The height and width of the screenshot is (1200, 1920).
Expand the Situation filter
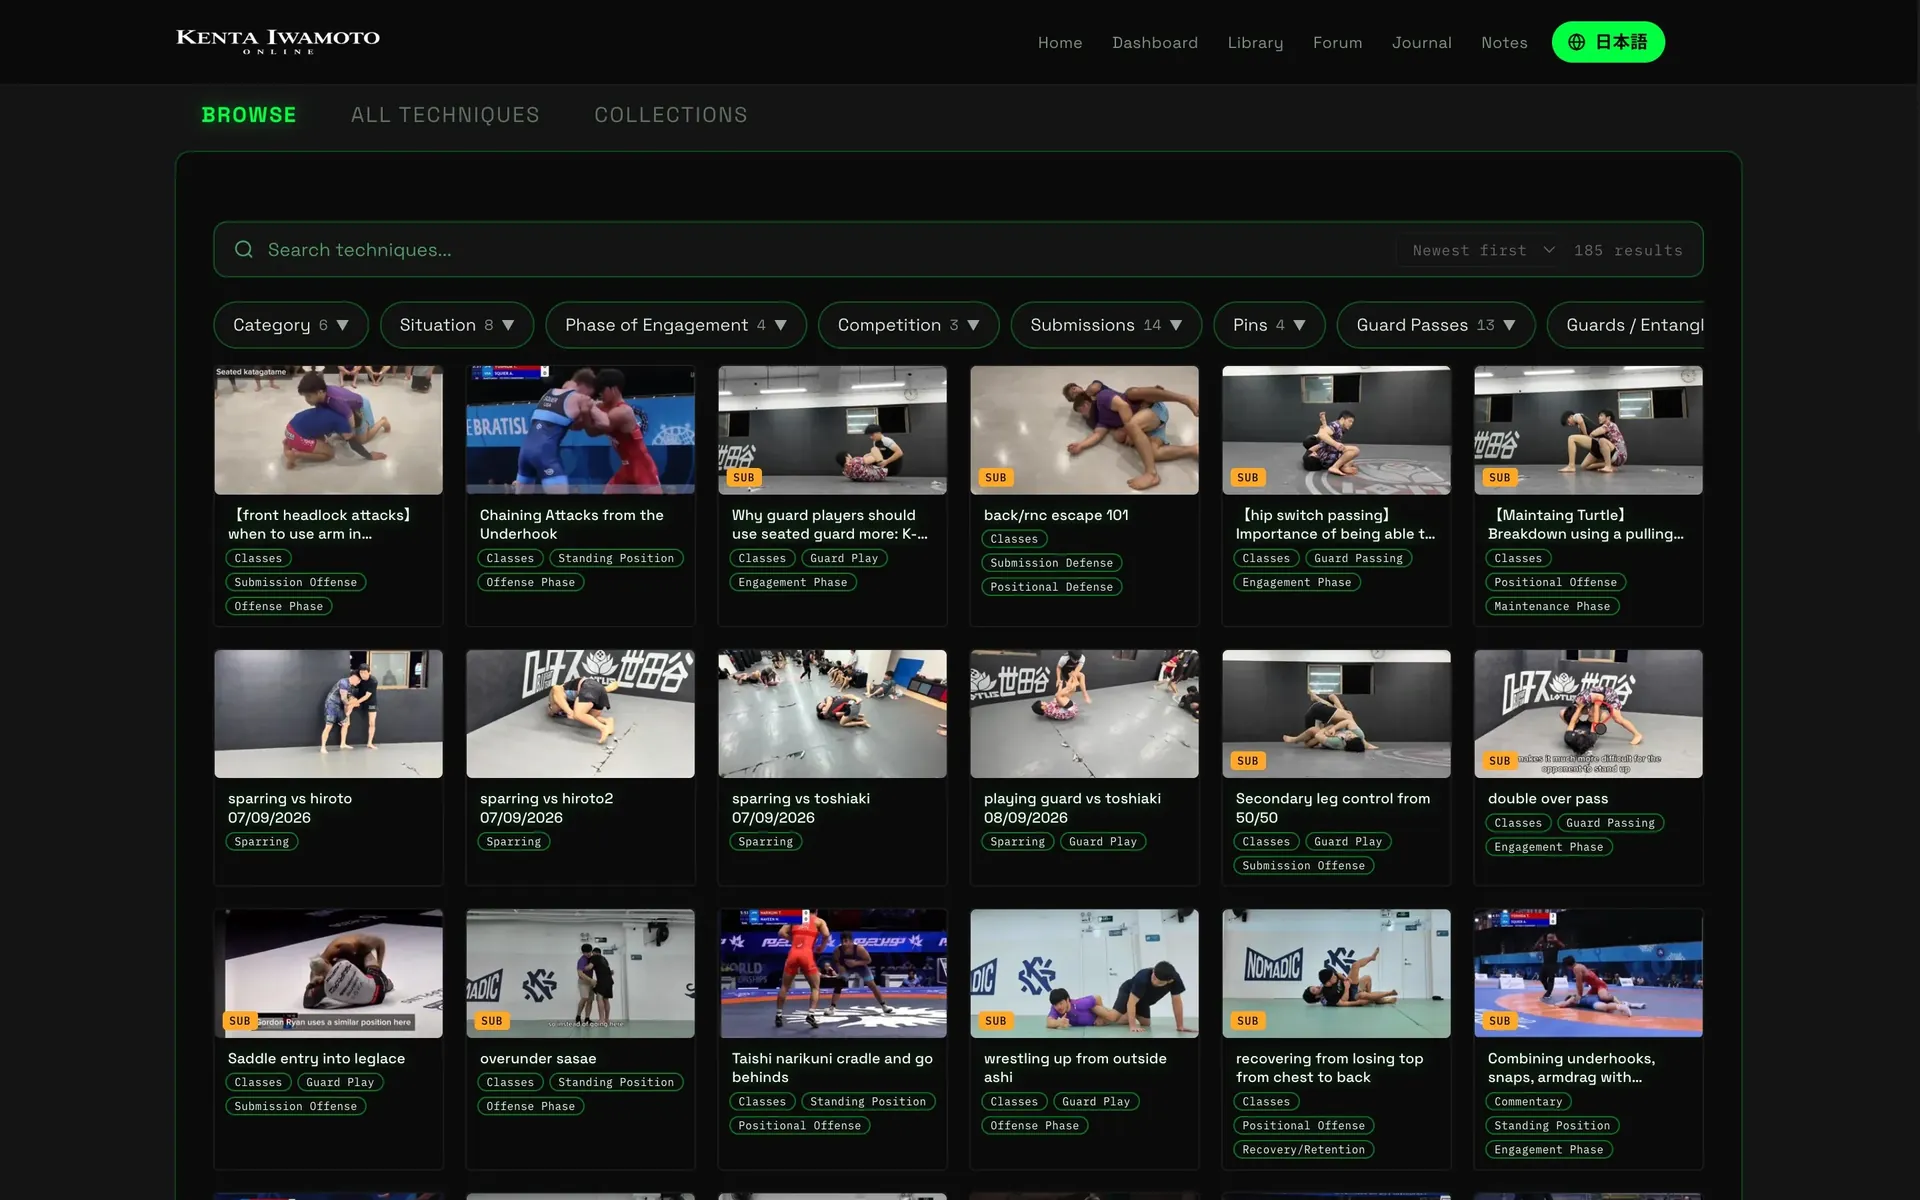pyautogui.click(x=457, y=325)
